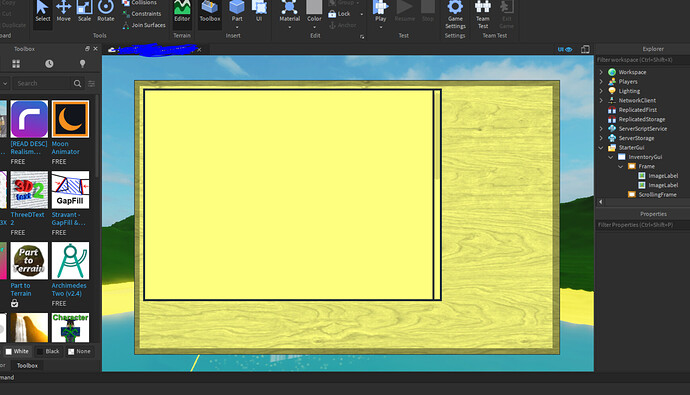690x395 pixels.
Task: Select White background option
Action: point(17,351)
